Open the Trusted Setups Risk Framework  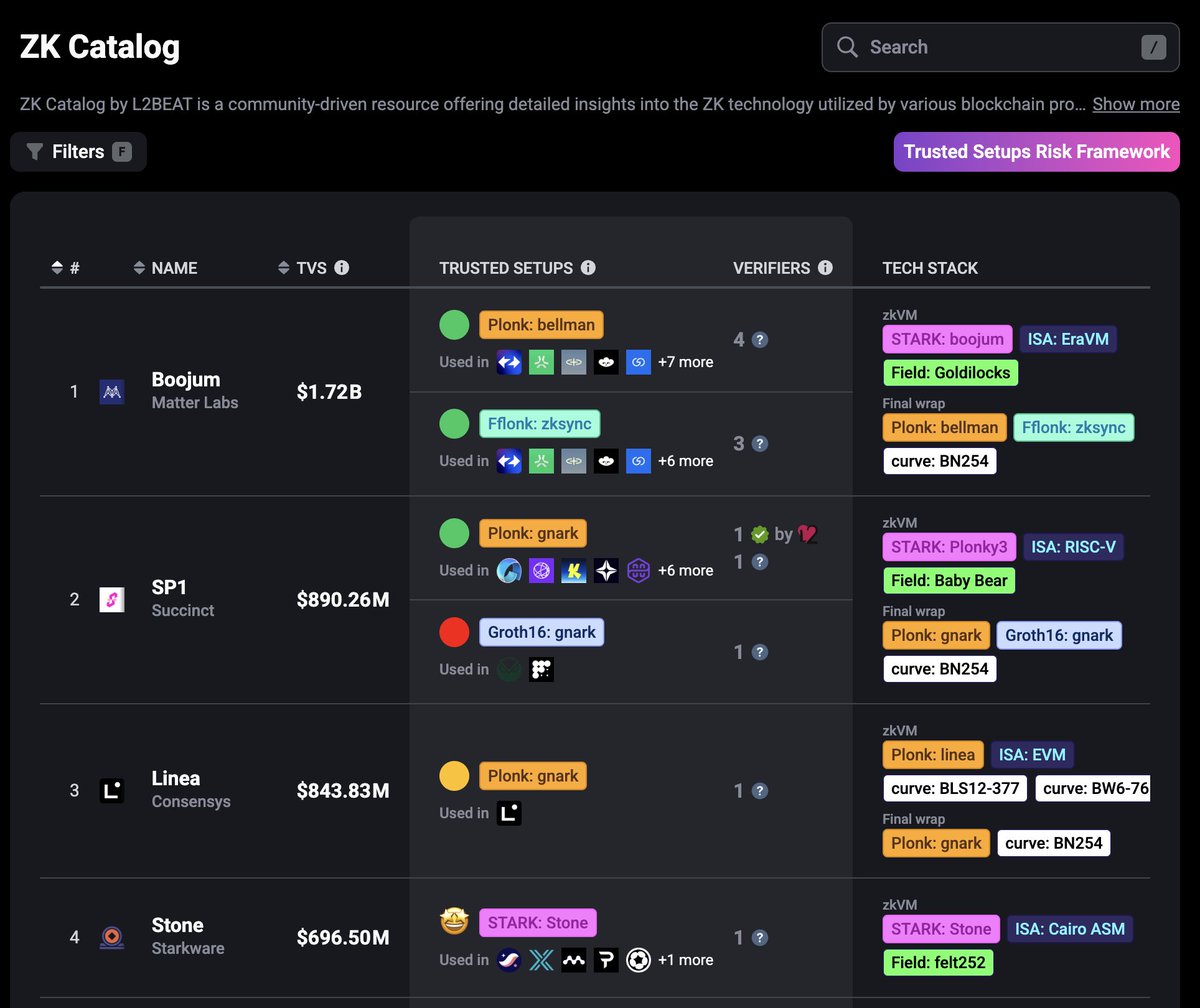pyautogui.click(x=1037, y=152)
